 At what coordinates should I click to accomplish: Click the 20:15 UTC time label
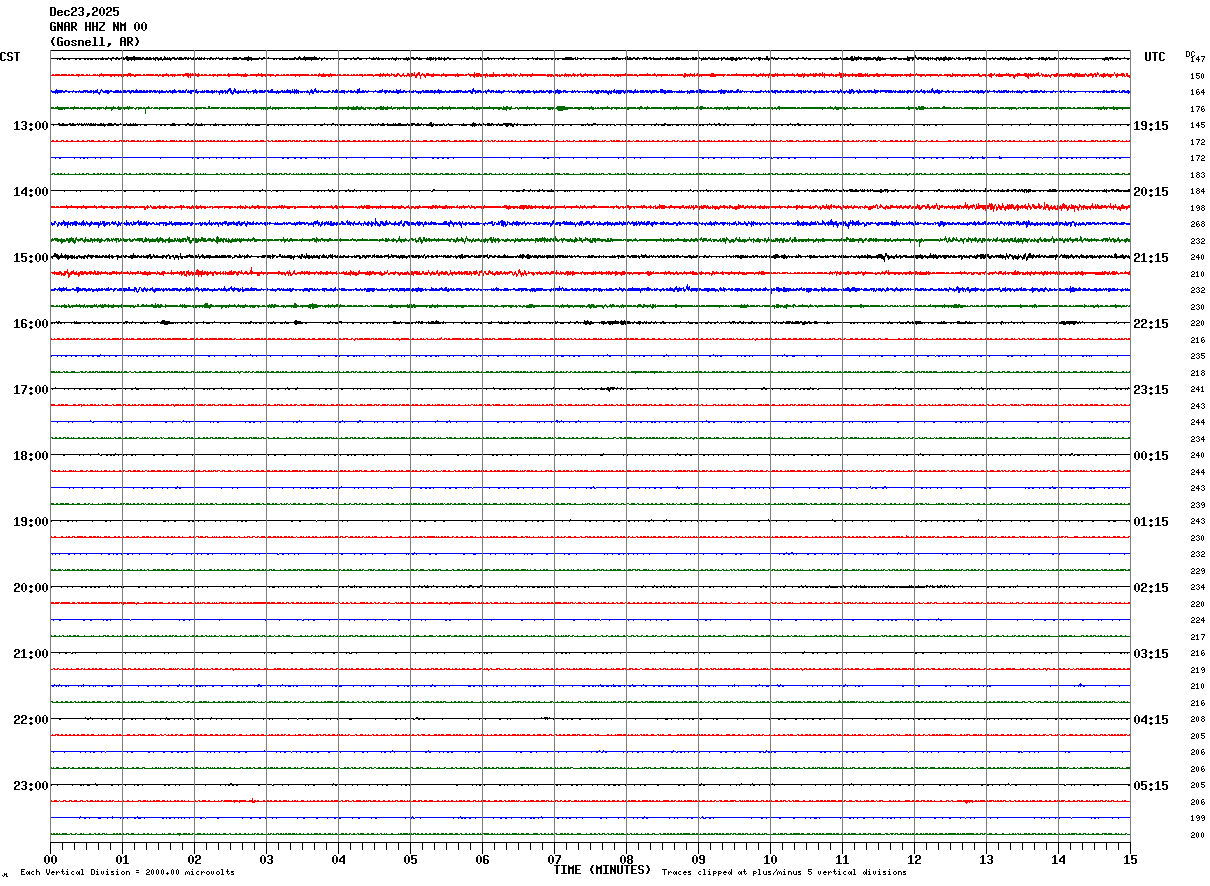click(1150, 191)
